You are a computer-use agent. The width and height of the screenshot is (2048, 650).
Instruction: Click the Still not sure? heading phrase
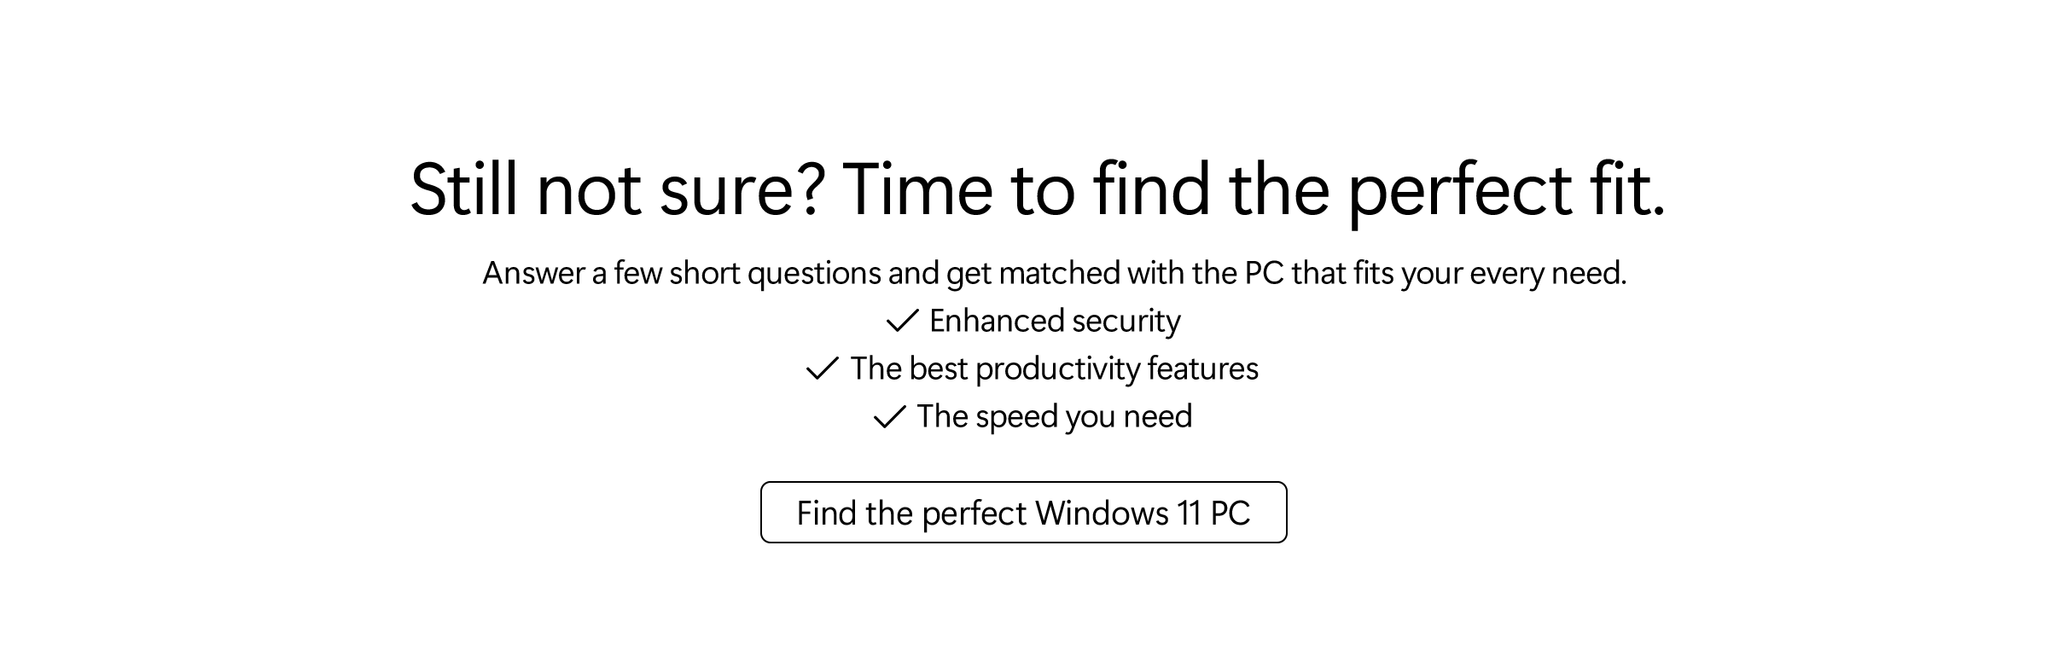pyautogui.click(x=617, y=189)
